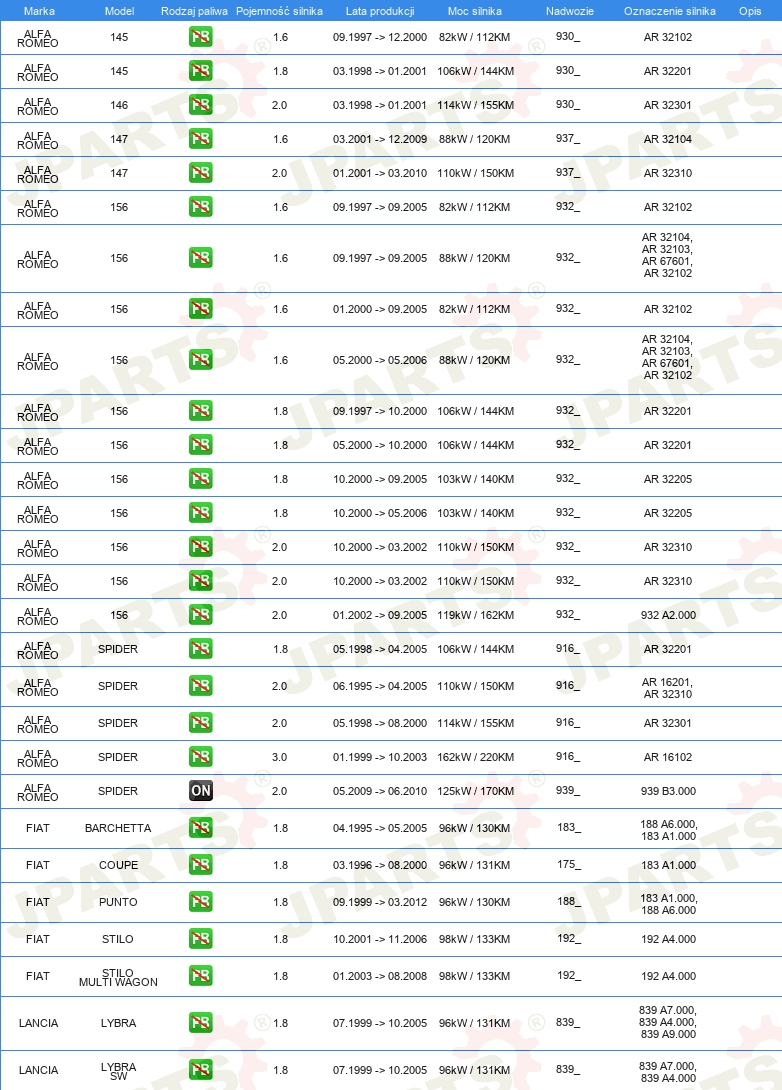The height and width of the screenshot is (1090, 782).
Task: Click the model cell 'PUNTO'
Action: point(118,902)
